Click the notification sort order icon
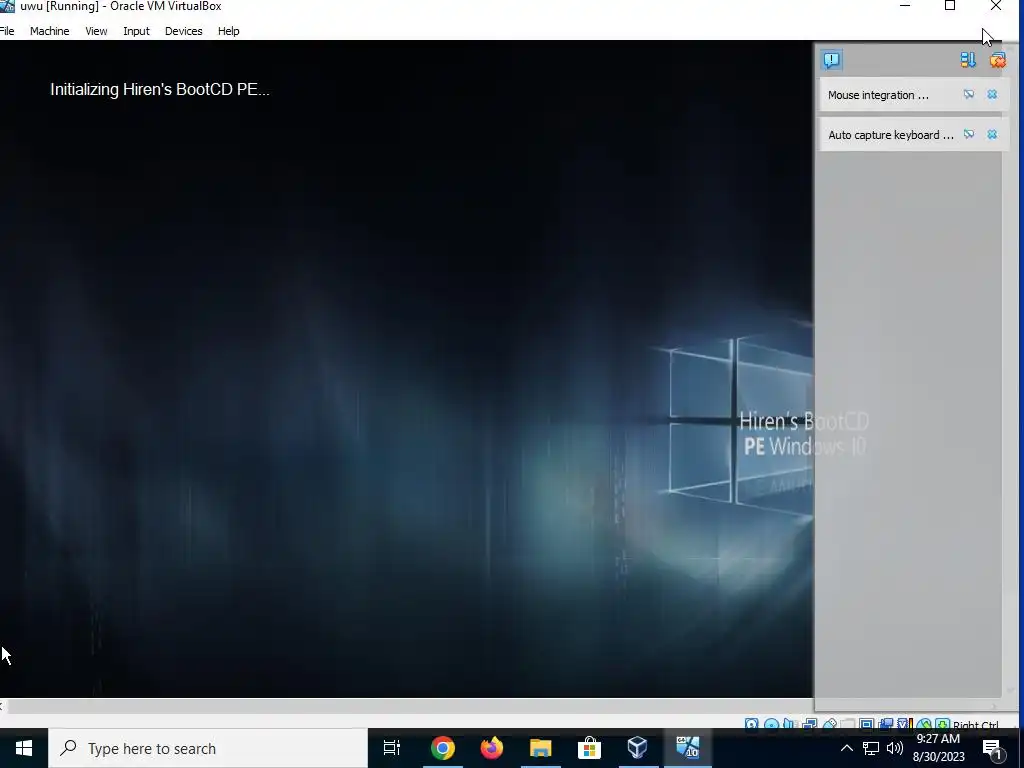 tap(968, 60)
